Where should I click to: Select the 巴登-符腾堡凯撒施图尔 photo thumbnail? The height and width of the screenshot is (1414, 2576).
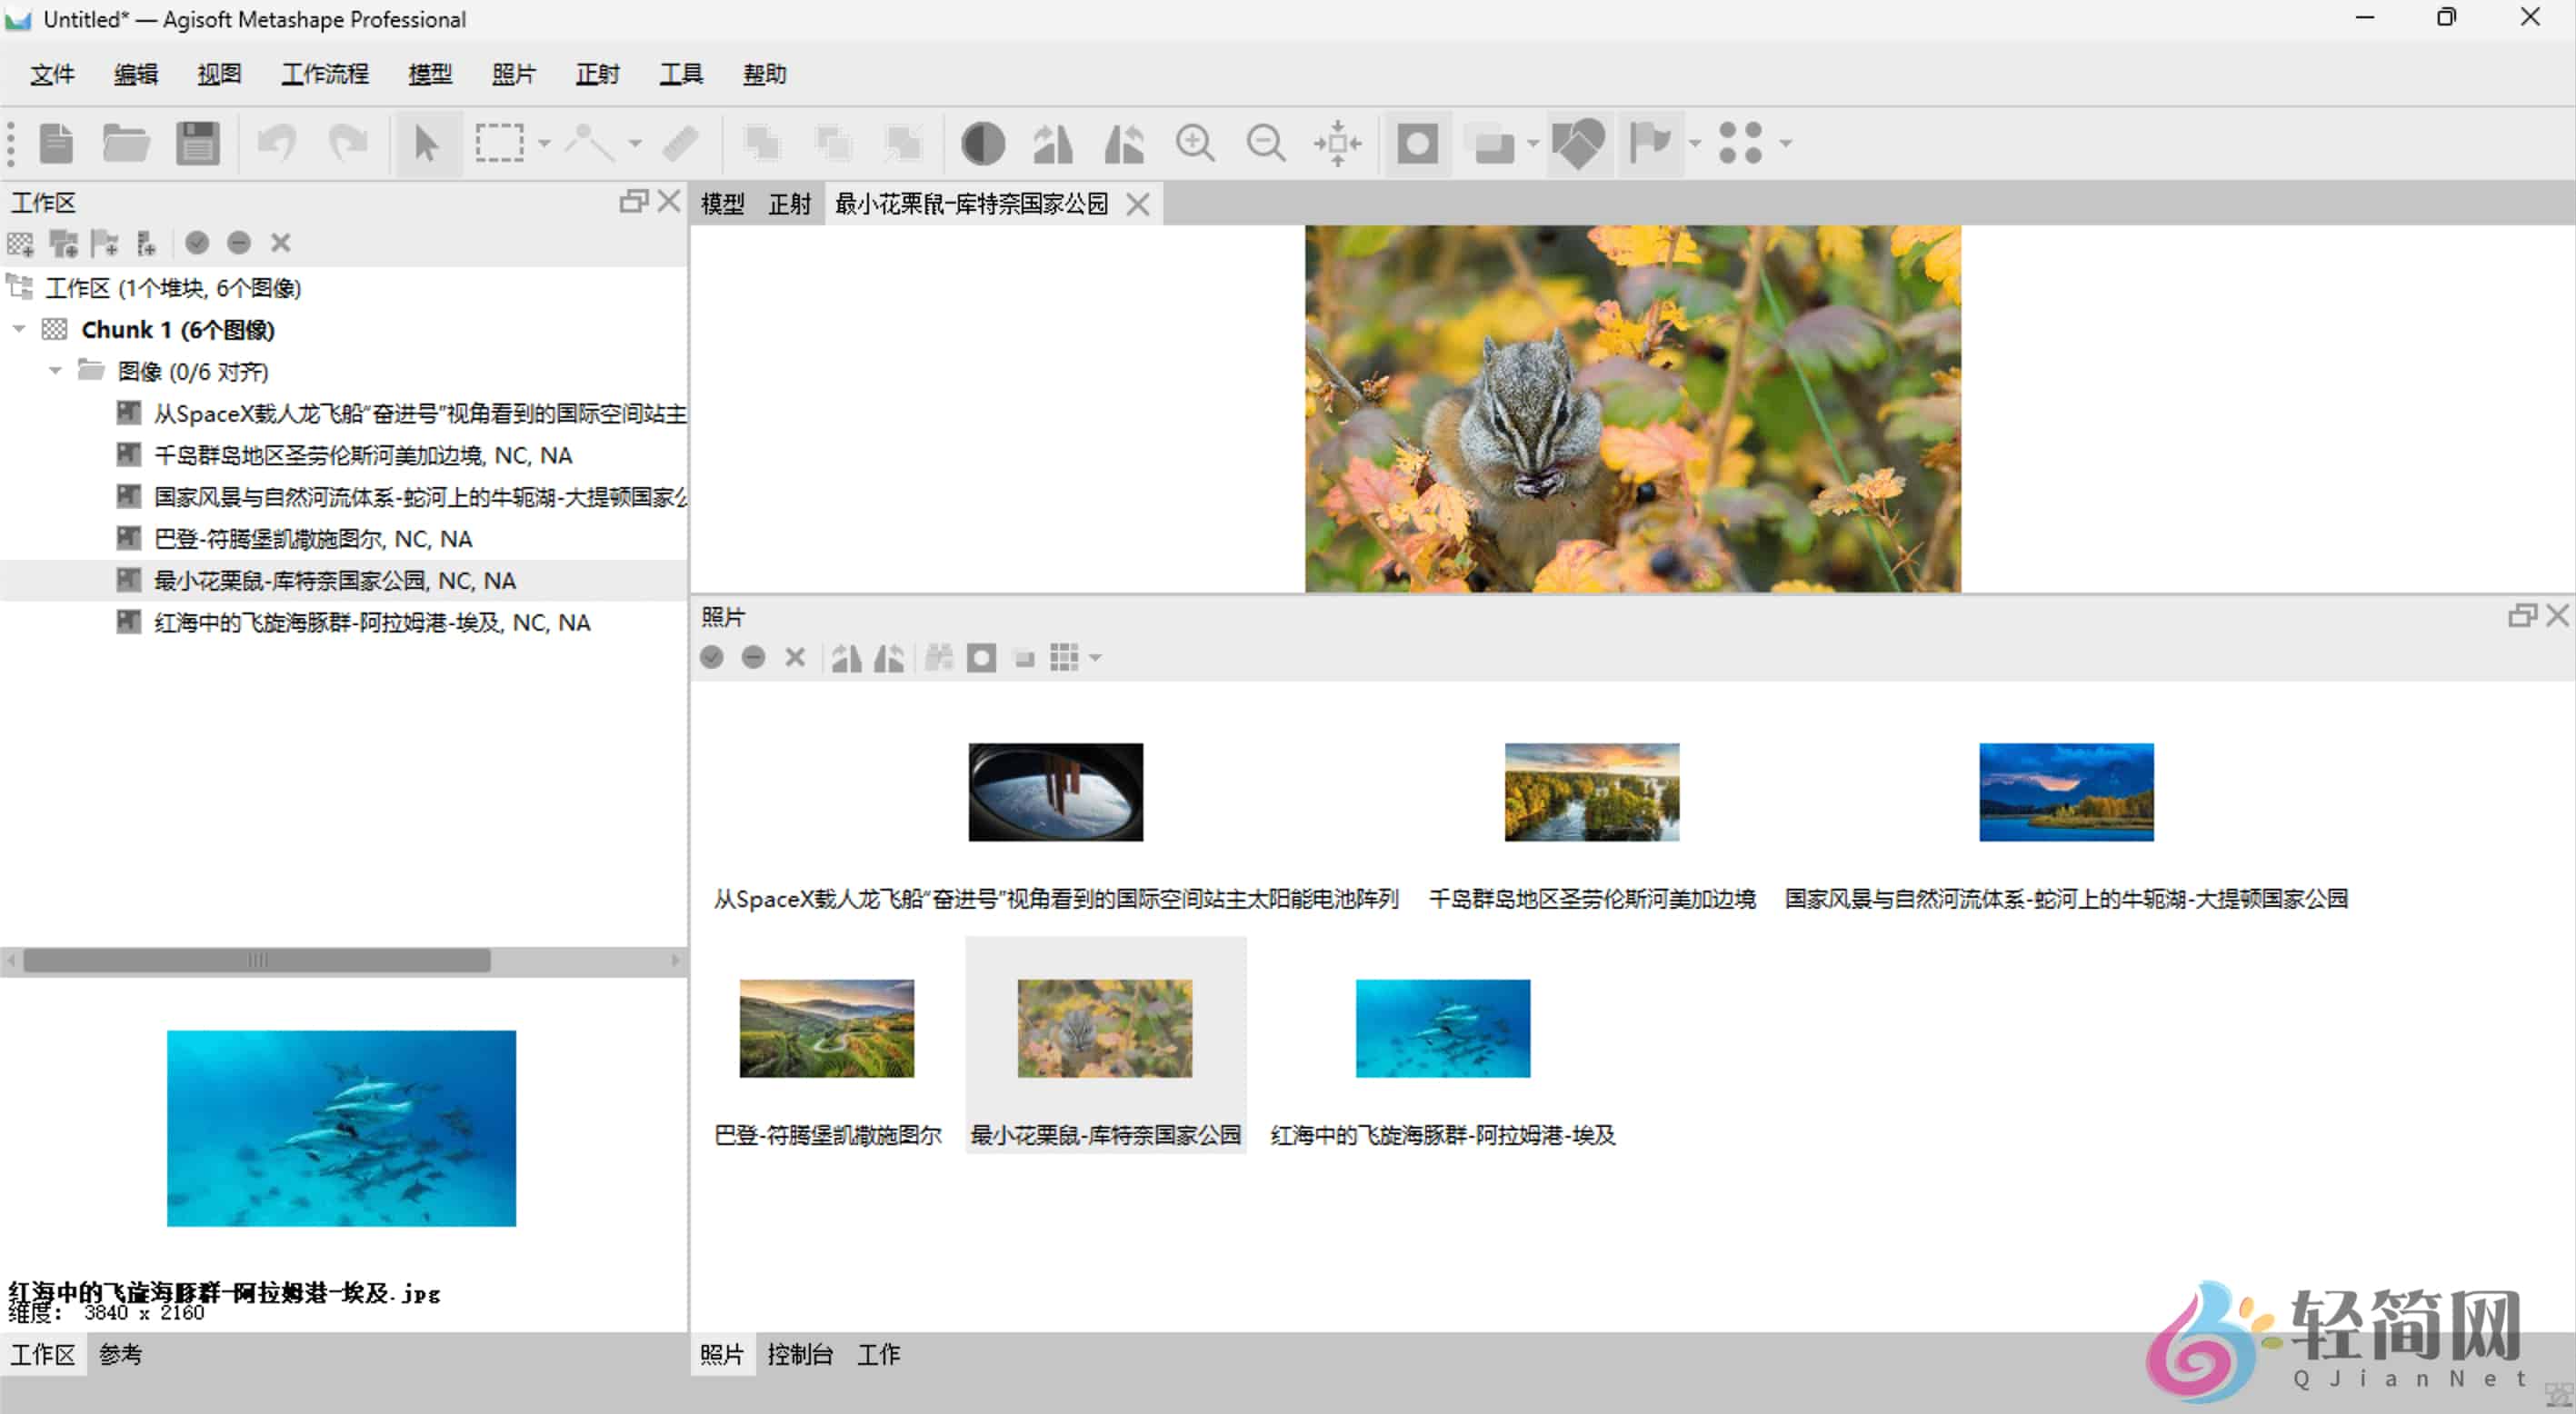click(827, 1028)
